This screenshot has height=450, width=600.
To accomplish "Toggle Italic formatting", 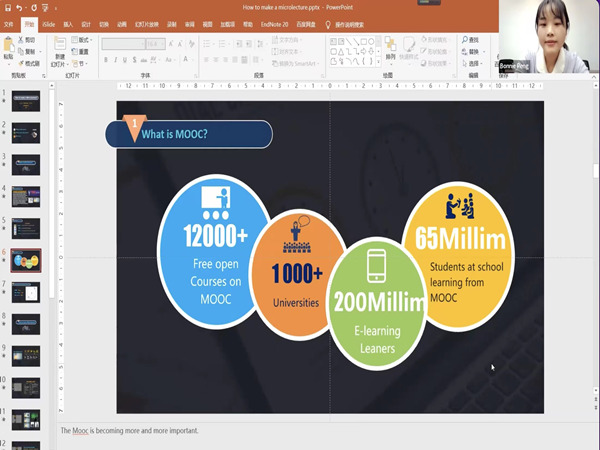I will 114,60.
